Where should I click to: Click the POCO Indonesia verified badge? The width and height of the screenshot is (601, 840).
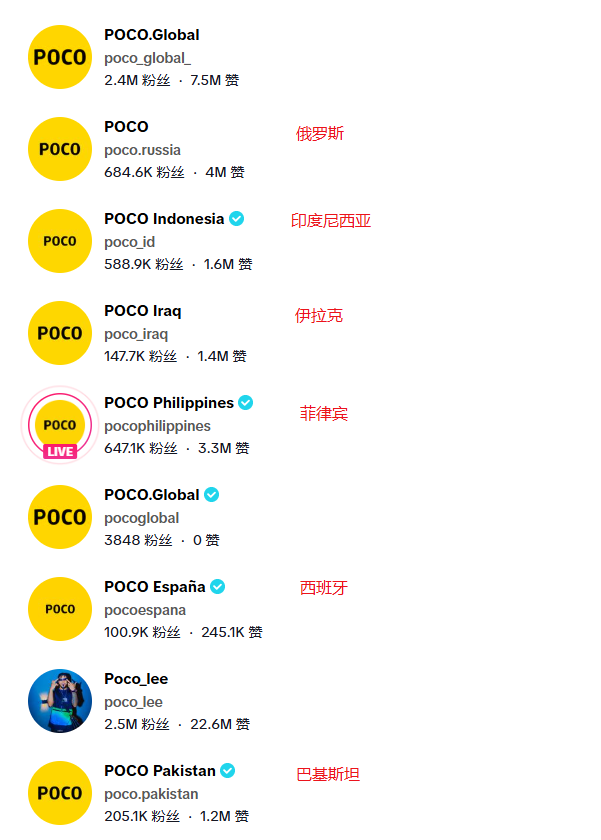click(x=237, y=219)
